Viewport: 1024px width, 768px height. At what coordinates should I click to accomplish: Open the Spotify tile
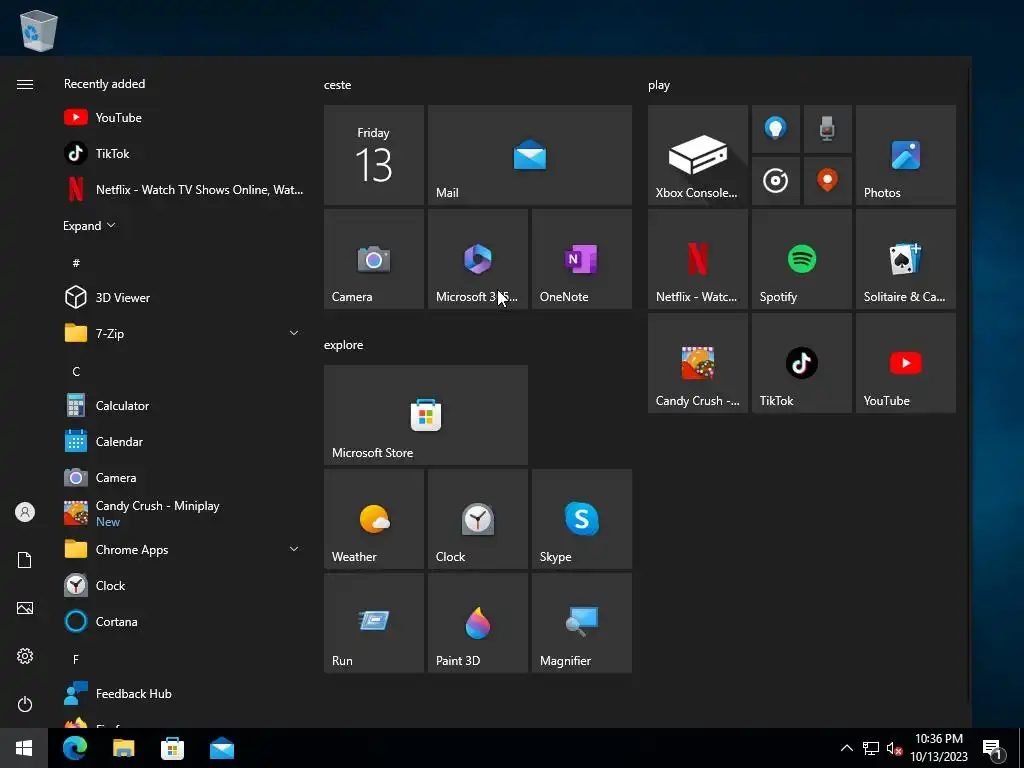pos(802,259)
